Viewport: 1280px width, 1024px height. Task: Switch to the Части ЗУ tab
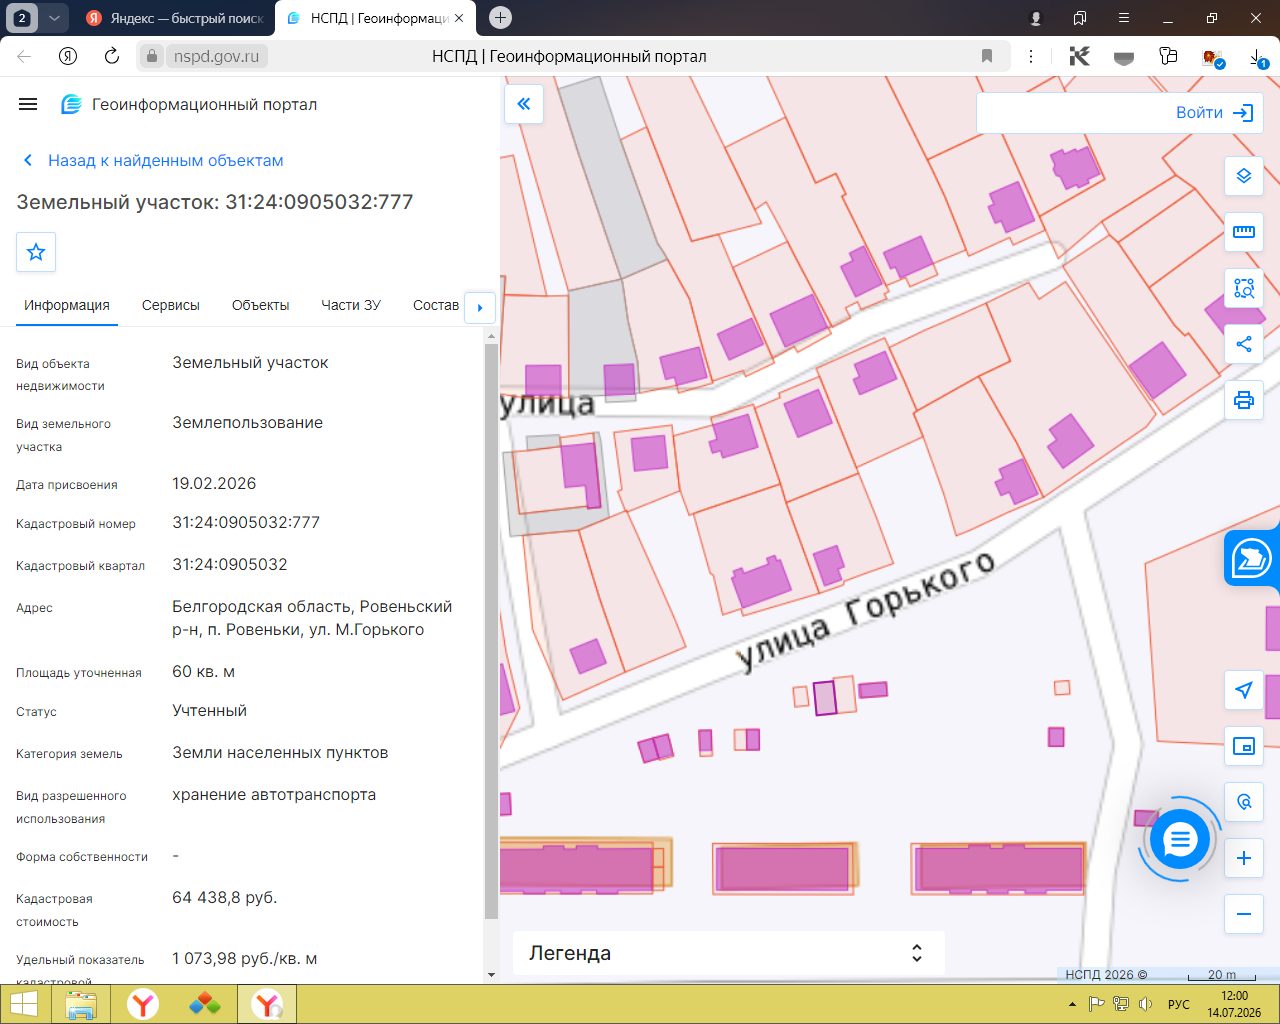[351, 305]
